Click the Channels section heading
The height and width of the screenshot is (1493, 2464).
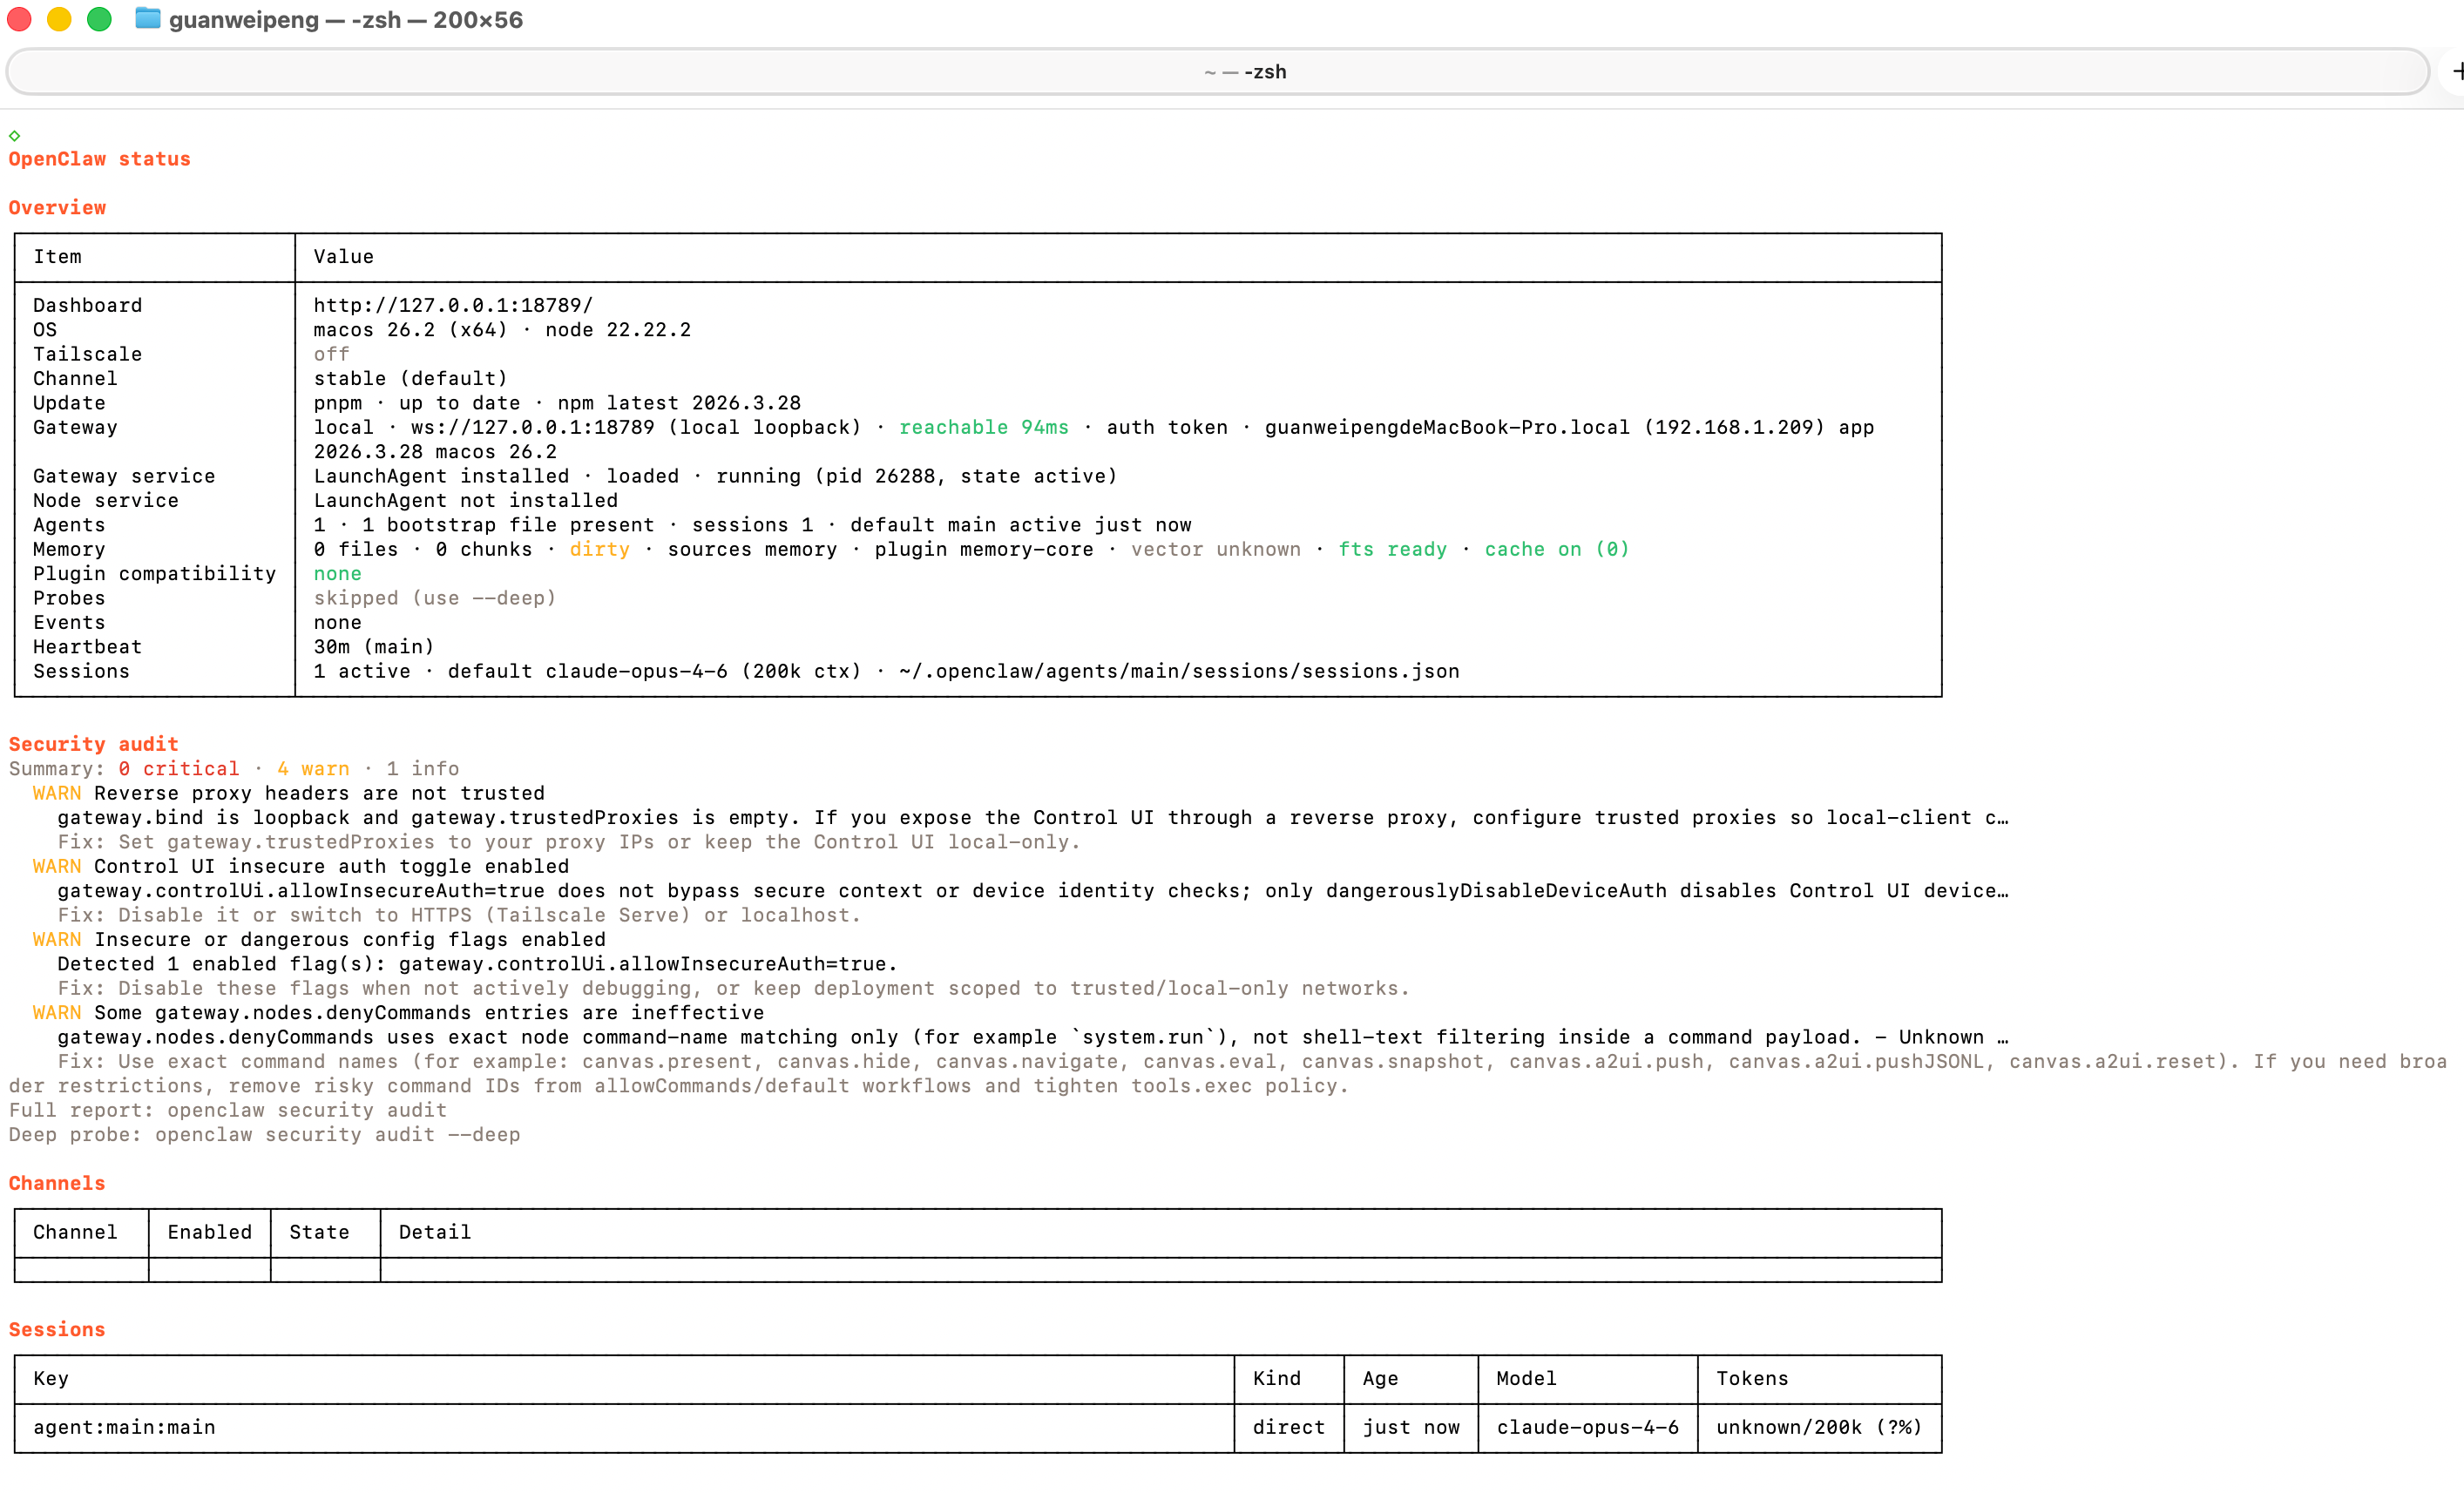[57, 1183]
